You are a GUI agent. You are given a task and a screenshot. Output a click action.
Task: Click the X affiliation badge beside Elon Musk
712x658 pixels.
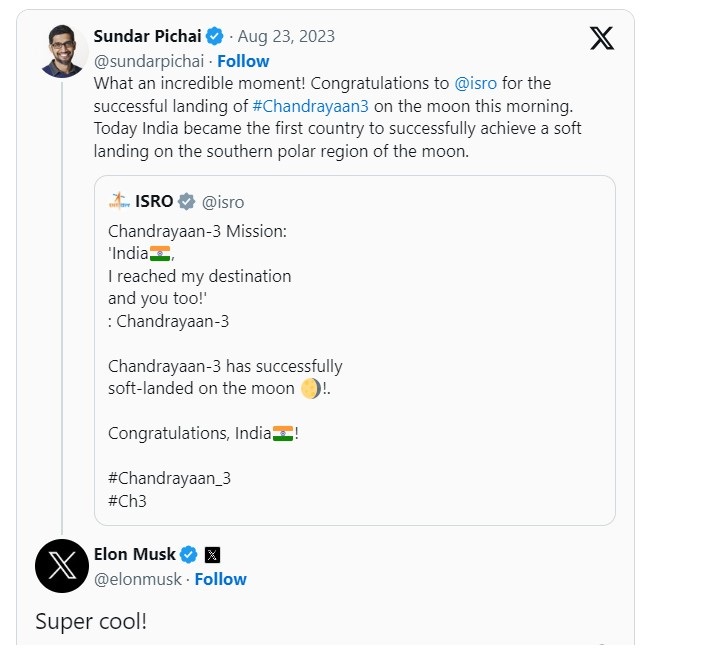coord(212,554)
